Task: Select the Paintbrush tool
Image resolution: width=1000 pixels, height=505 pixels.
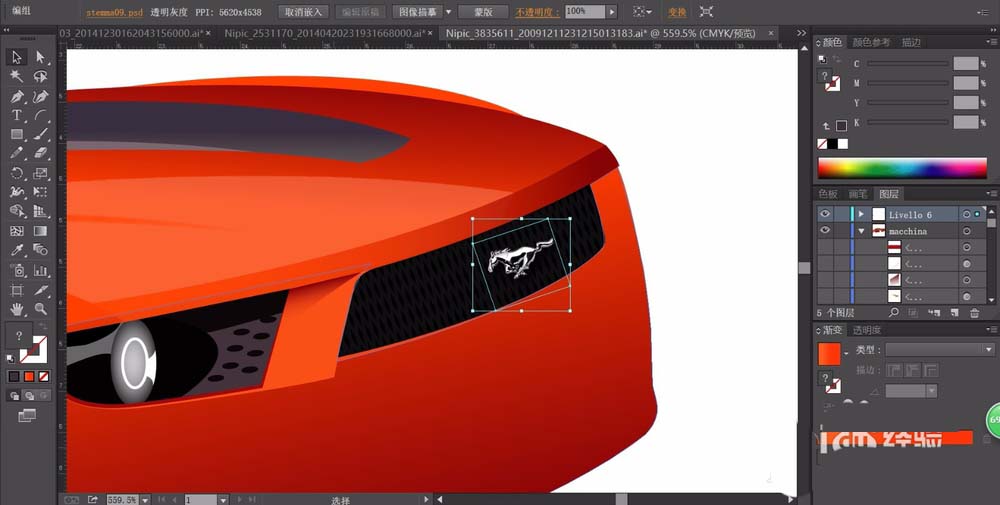Action: click(41, 135)
